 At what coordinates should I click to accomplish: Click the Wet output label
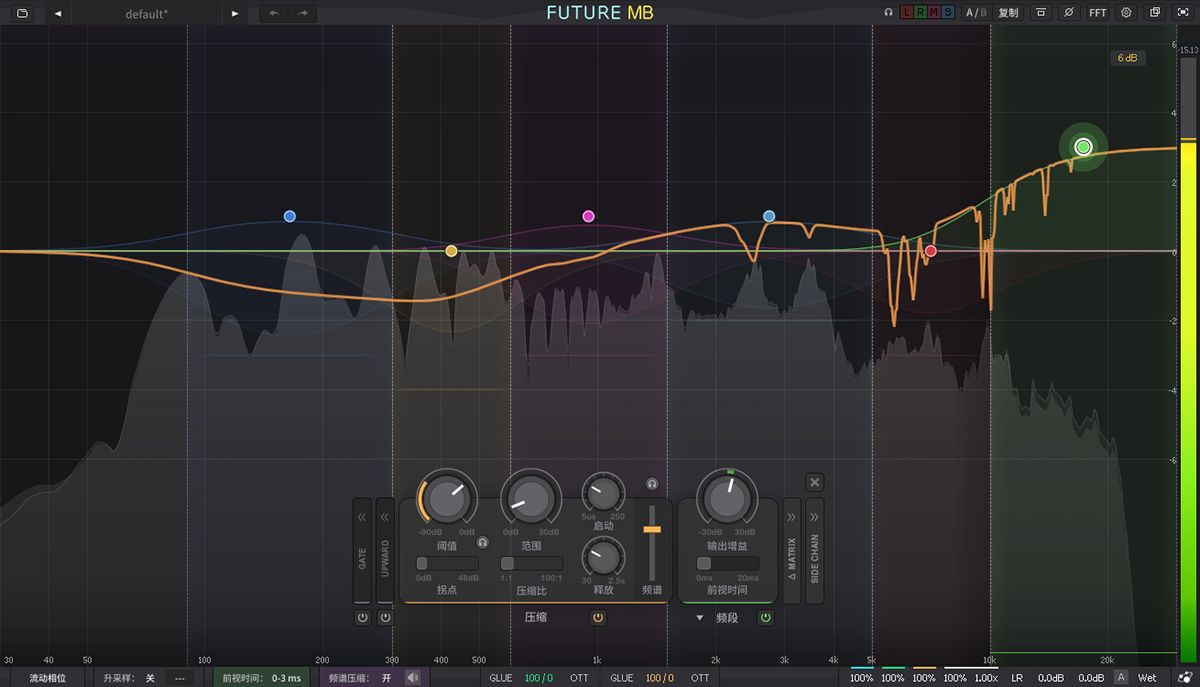coord(1147,678)
